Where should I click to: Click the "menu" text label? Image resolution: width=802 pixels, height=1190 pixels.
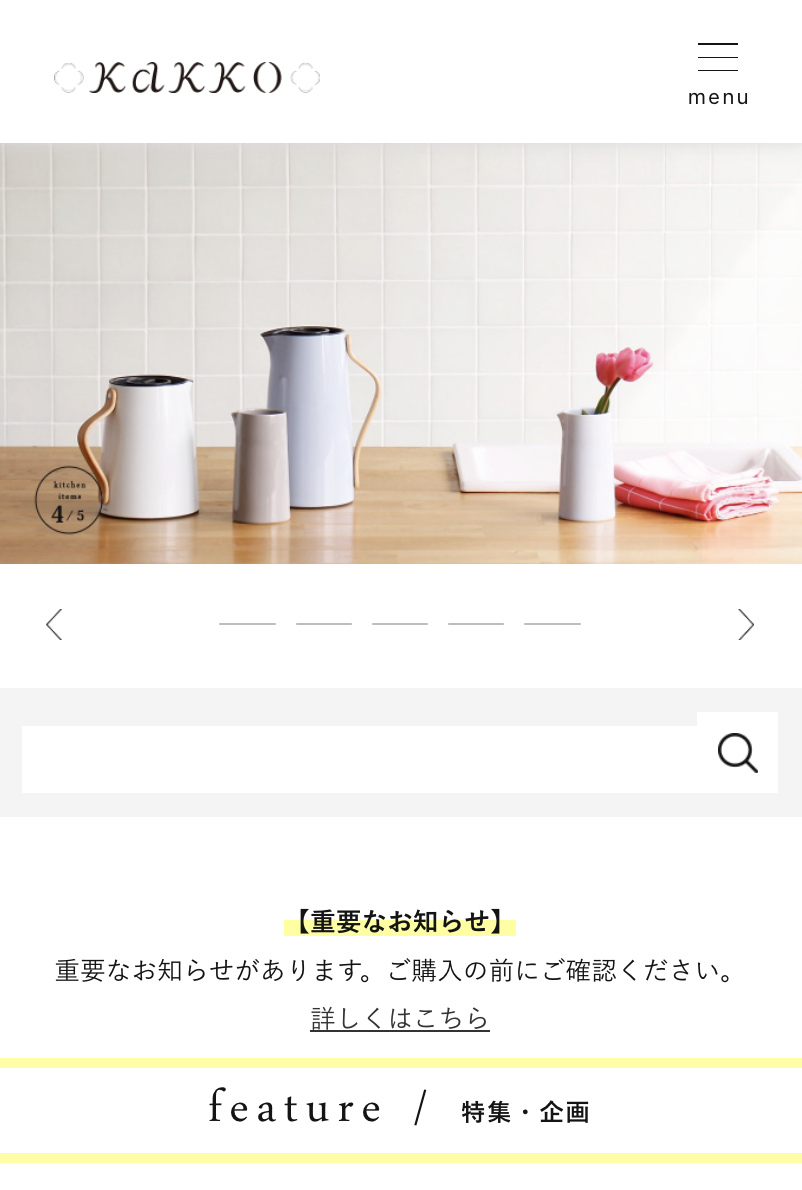(x=718, y=97)
